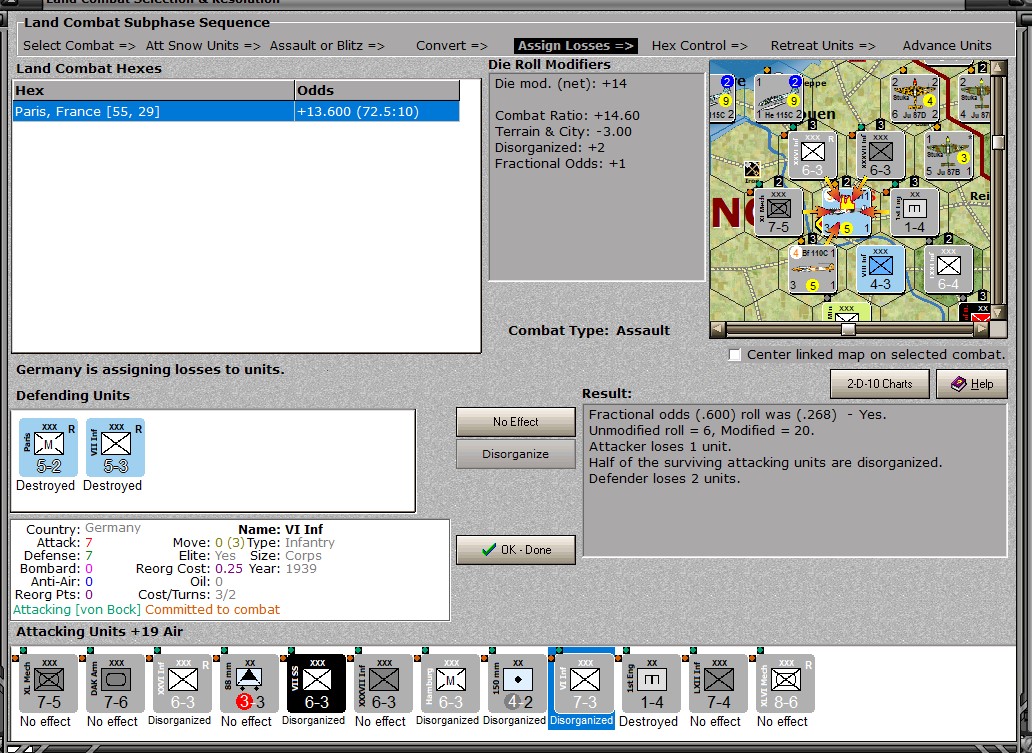The height and width of the screenshot is (753, 1032).
Task: Click the Disorganize button
Action: coord(515,454)
